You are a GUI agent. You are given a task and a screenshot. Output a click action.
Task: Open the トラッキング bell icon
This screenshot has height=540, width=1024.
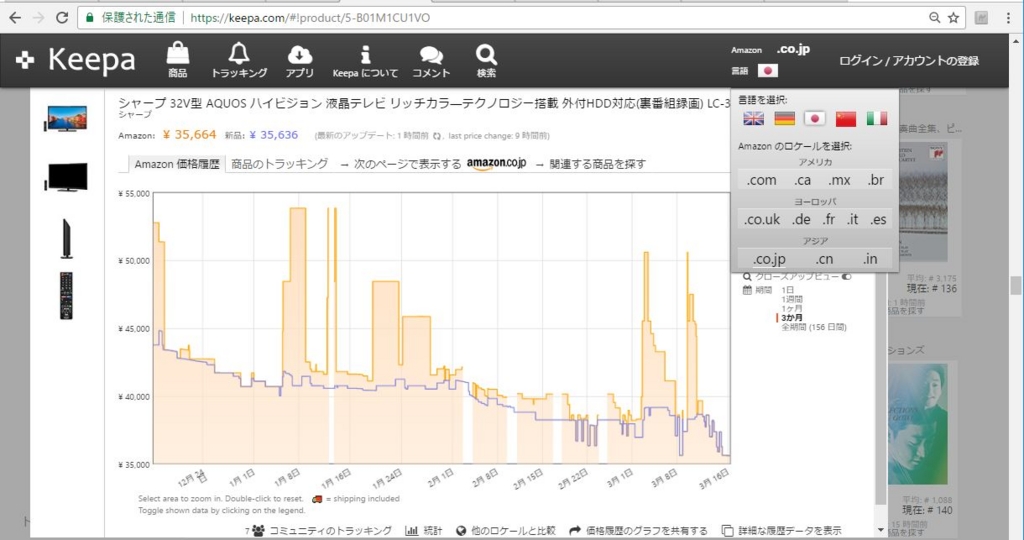pos(239,60)
